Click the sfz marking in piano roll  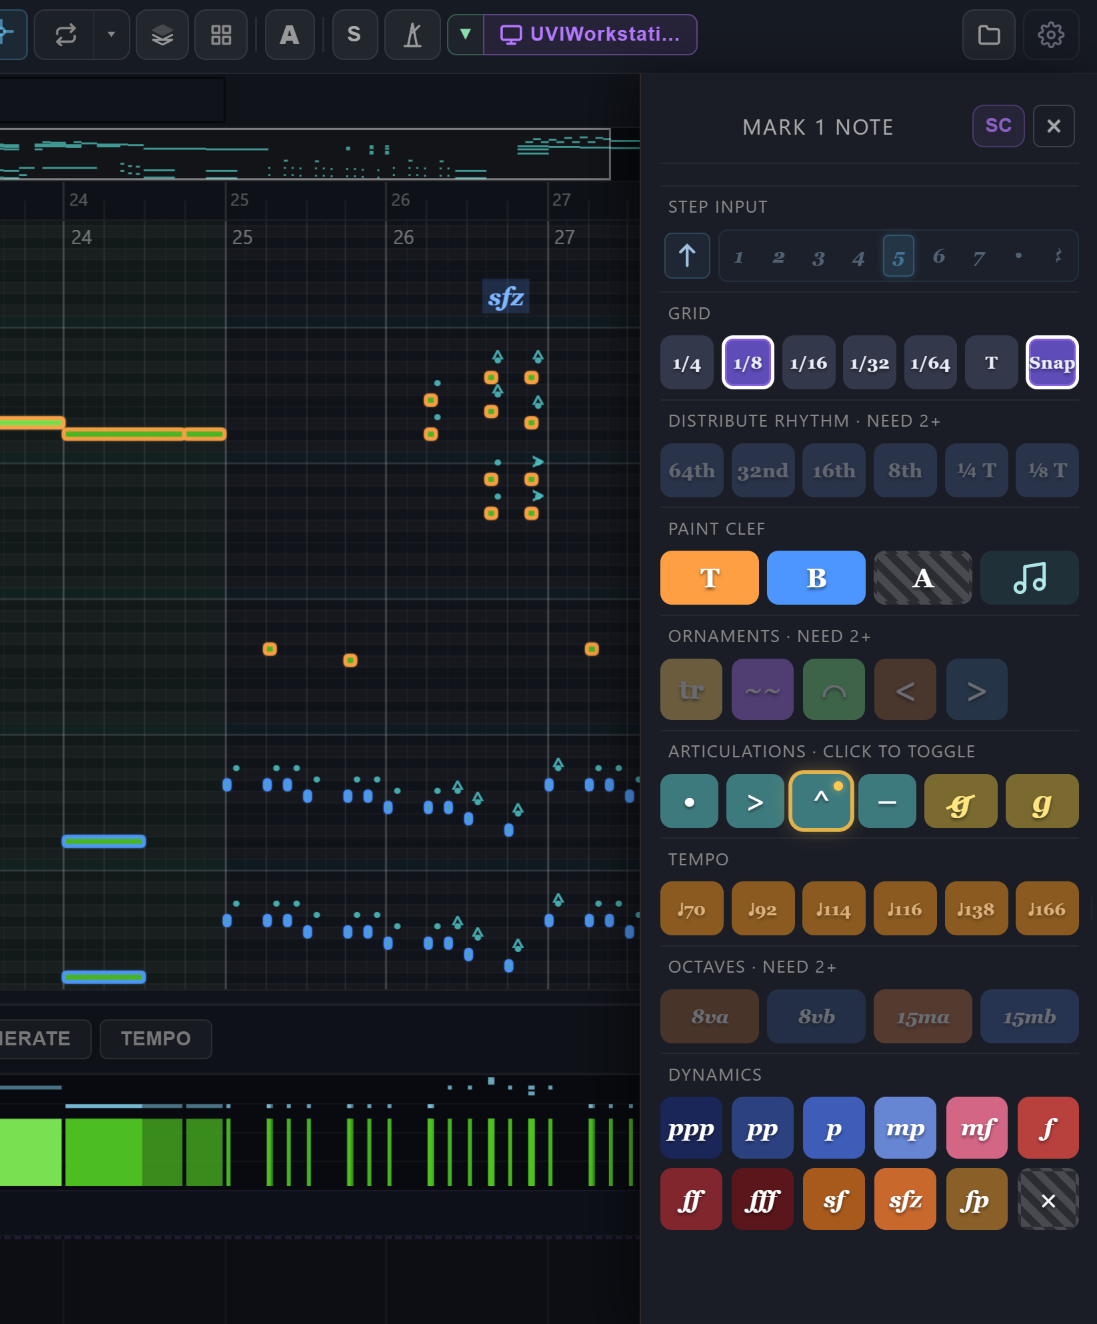pyautogui.click(x=506, y=297)
